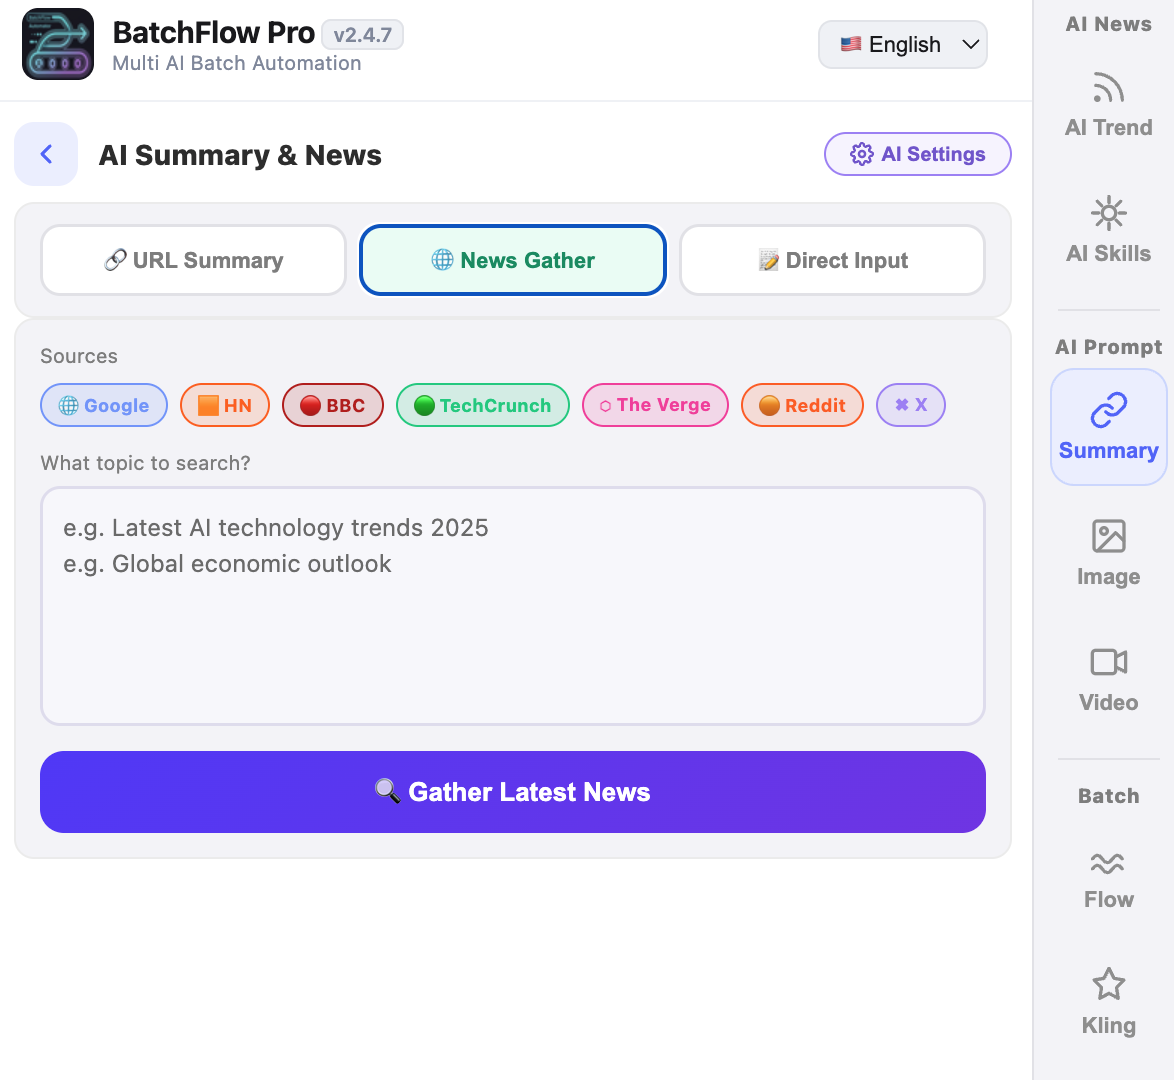Image resolution: width=1174 pixels, height=1080 pixels.
Task: Open AI Settings
Action: [917, 154]
